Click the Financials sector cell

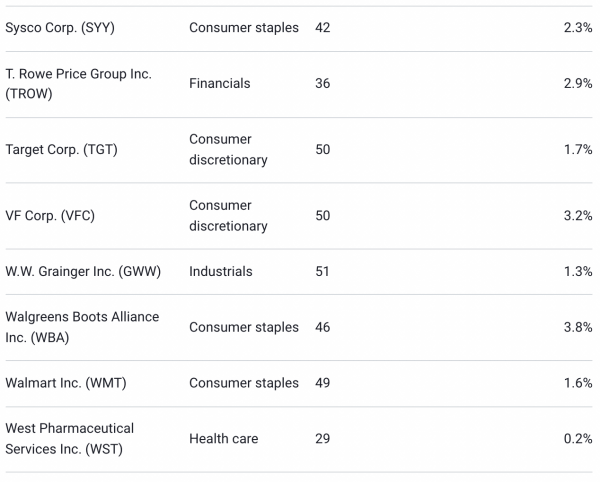click(x=220, y=84)
